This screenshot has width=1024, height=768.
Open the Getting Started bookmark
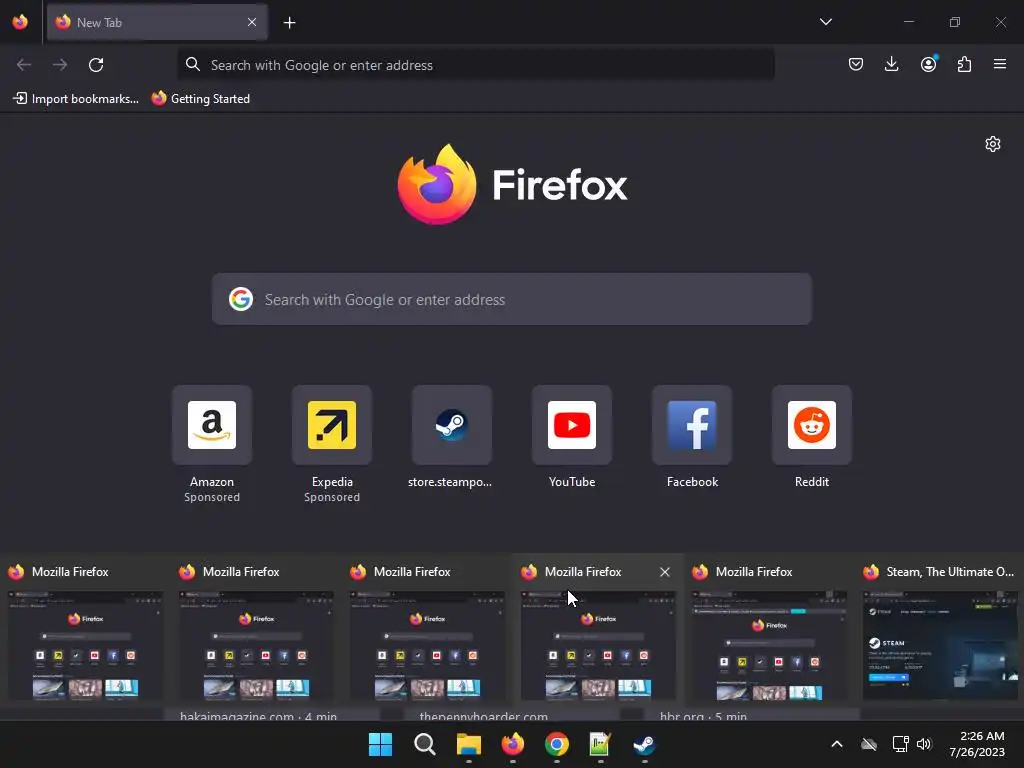click(x=201, y=99)
